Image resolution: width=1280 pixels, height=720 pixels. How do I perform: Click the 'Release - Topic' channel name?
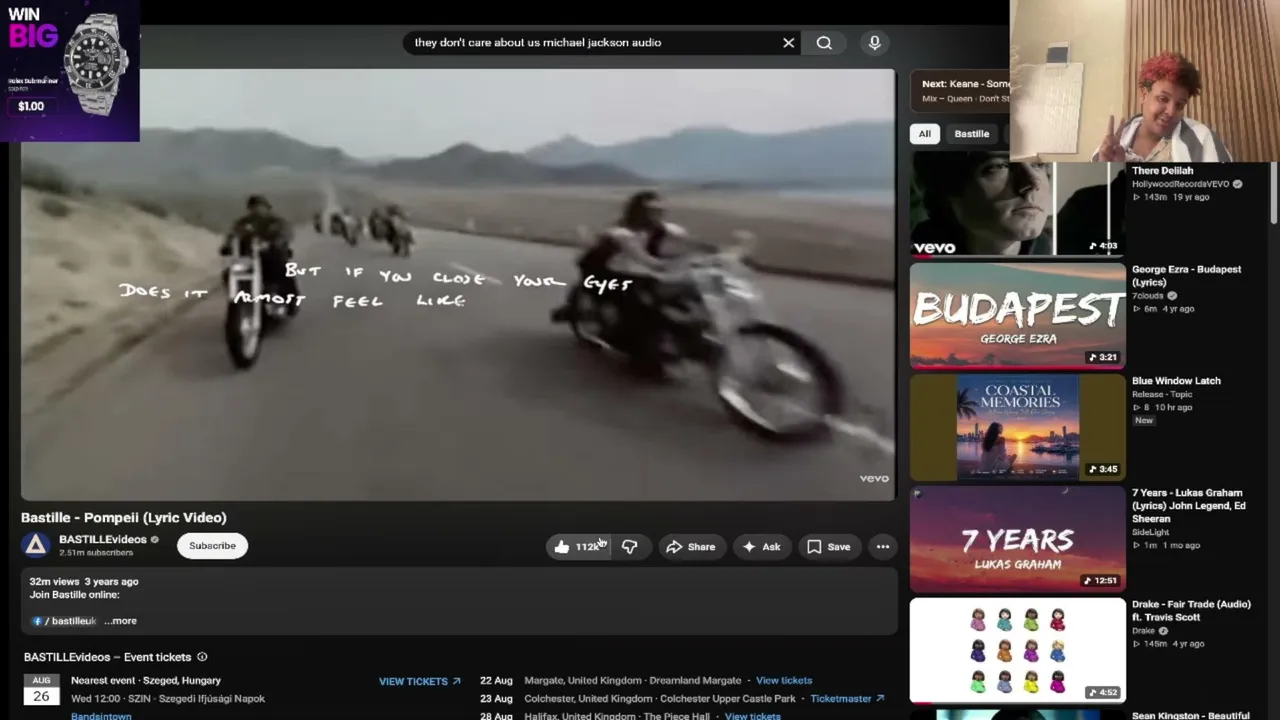[1162, 394]
